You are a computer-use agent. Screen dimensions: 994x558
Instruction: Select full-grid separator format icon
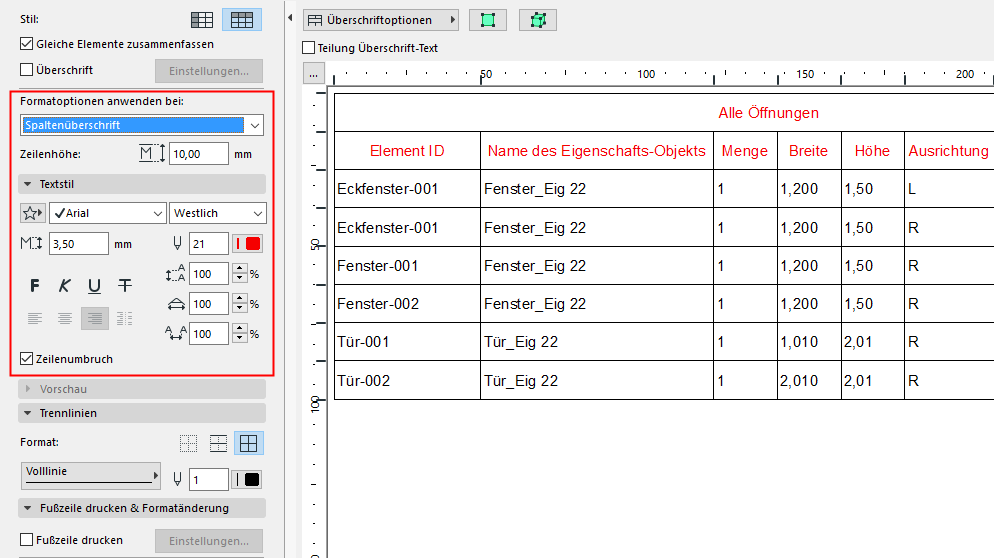coord(248,443)
